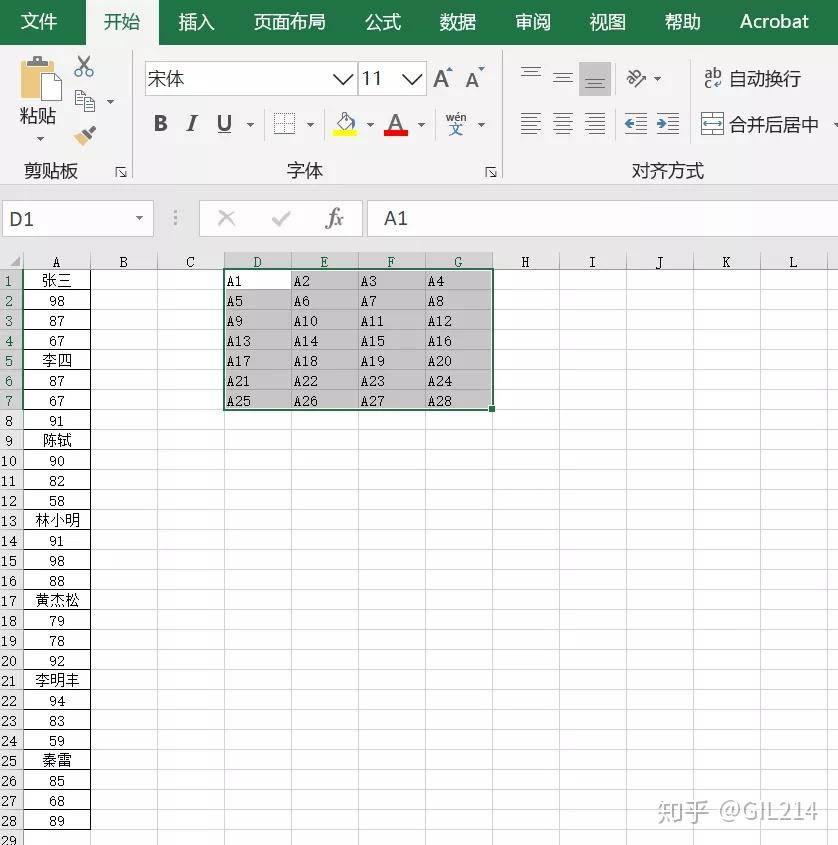Switch to the 公式 tab
The height and width of the screenshot is (845, 838).
[x=383, y=22]
